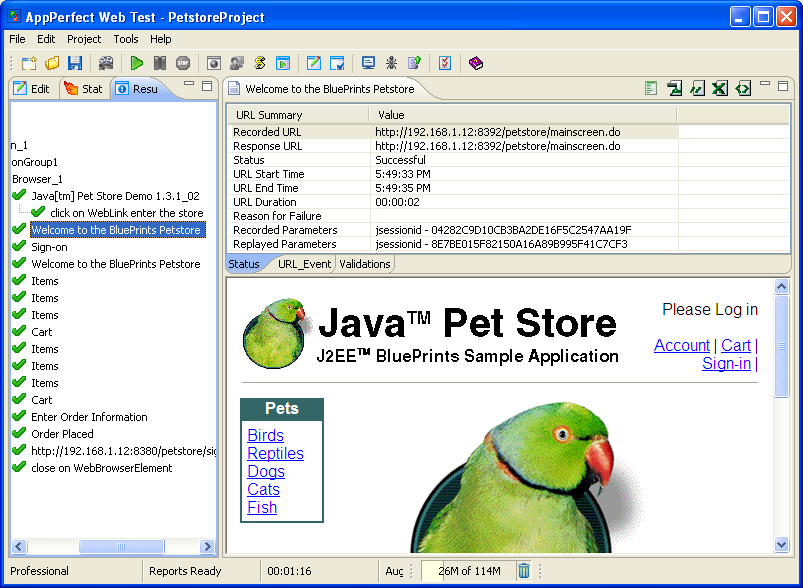
Task: Click the garbage collection trash icon
Action: (x=524, y=571)
